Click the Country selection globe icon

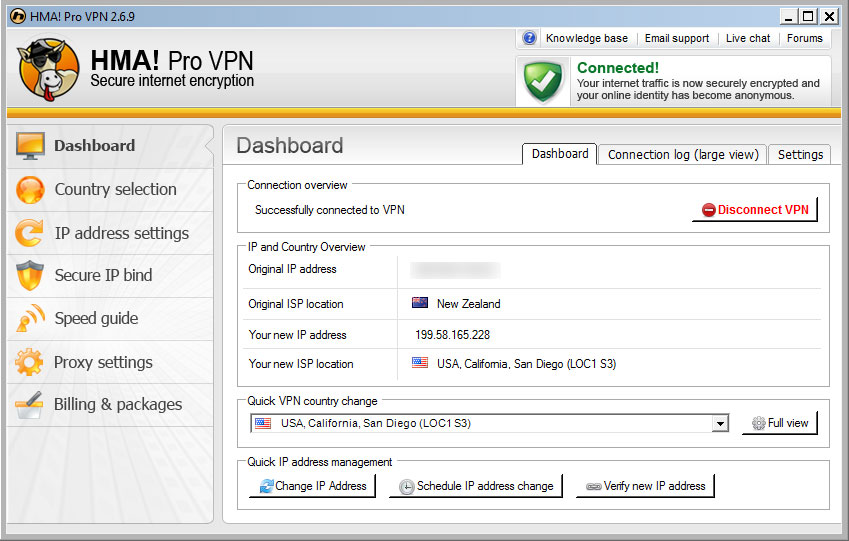(x=30, y=190)
